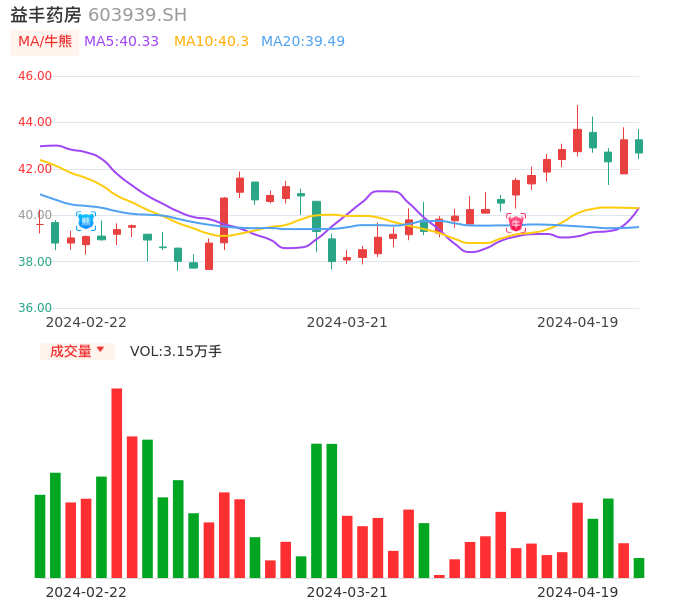The height and width of the screenshot is (606, 686).
Task: Click the 46.00 price axis label
Action: point(35,76)
